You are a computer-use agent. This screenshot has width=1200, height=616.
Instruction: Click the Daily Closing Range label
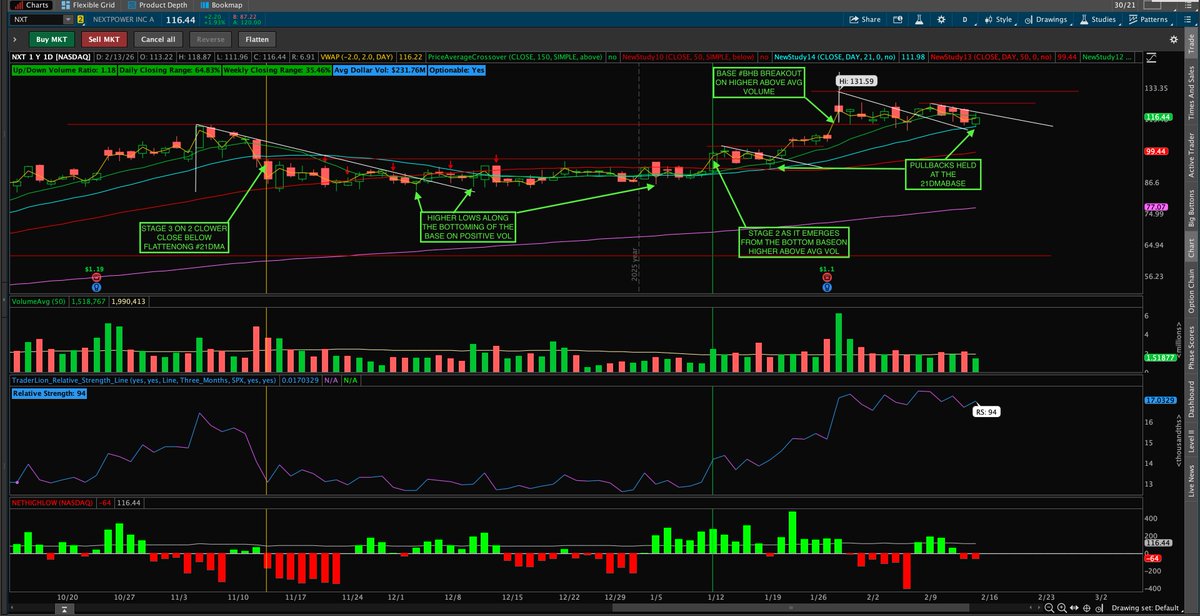point(169,70)
